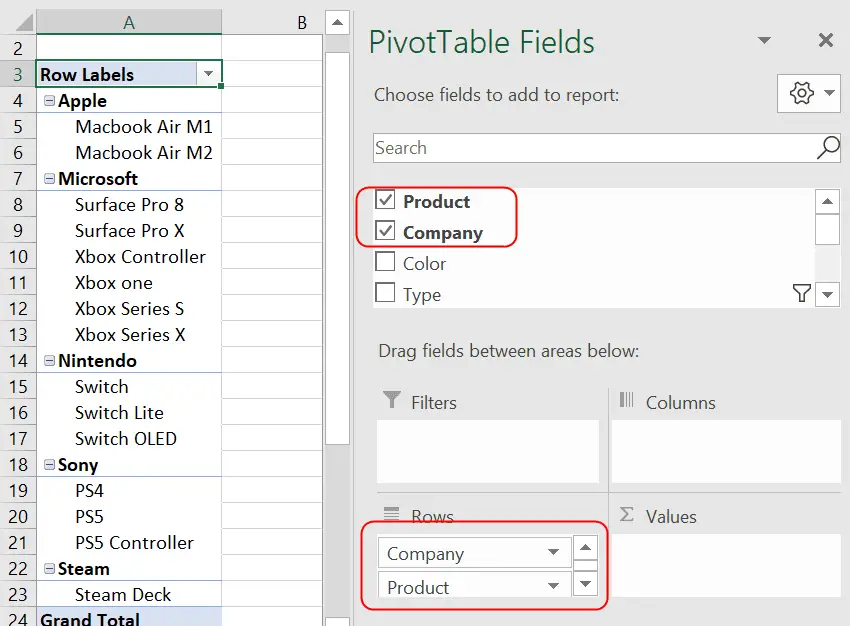
Task: Close the PivotTable Fields pane
Action: click(x=826, y=40)
